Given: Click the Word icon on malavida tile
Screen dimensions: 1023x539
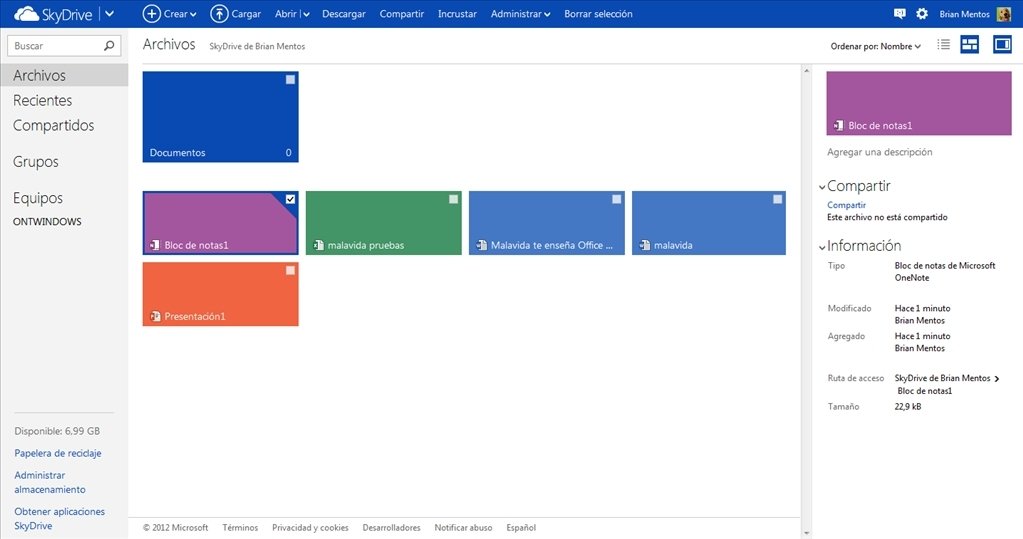Looking at the screenshot, I should (645, 245).
